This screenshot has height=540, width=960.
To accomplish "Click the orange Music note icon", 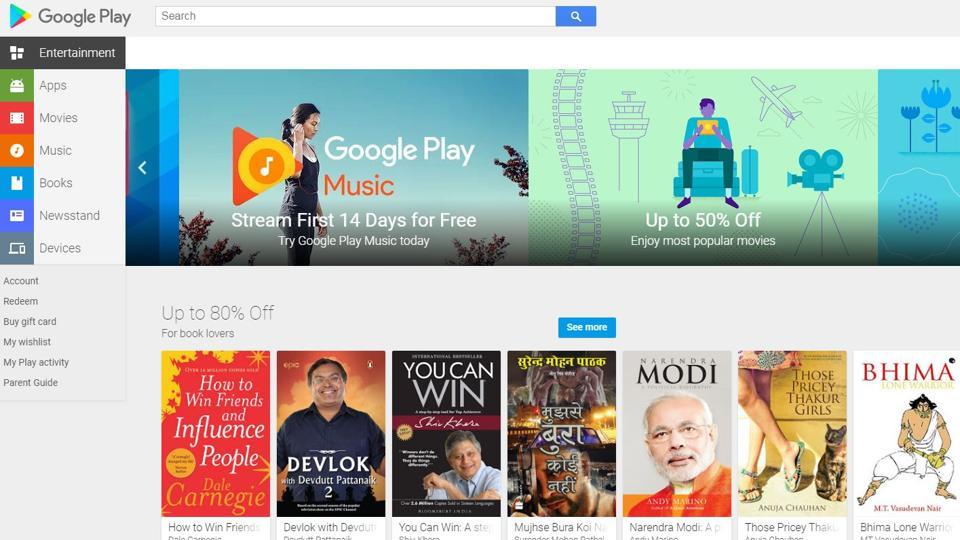I will coord(17,150).
